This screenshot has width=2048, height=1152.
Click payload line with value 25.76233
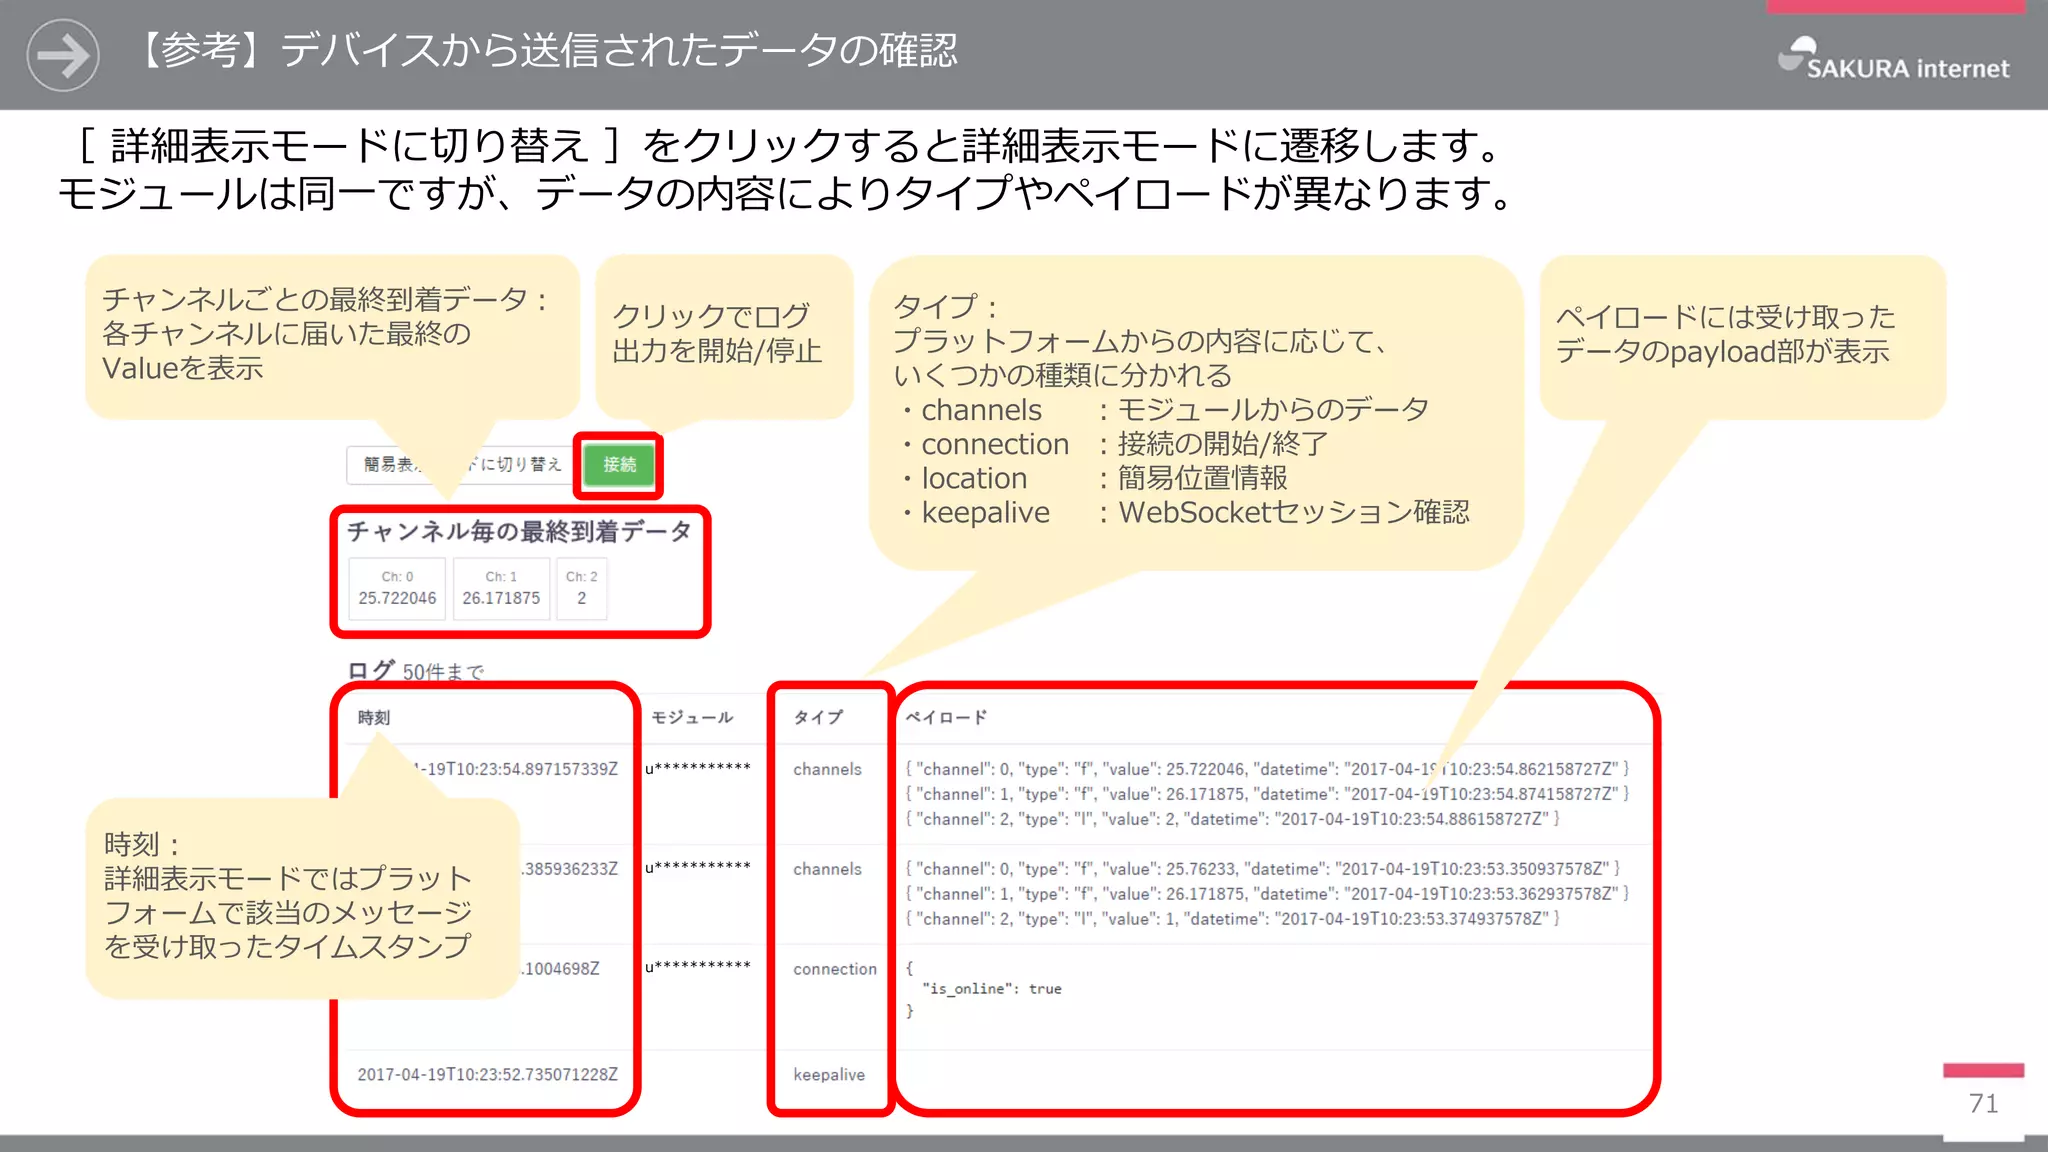click(1263, 869)
